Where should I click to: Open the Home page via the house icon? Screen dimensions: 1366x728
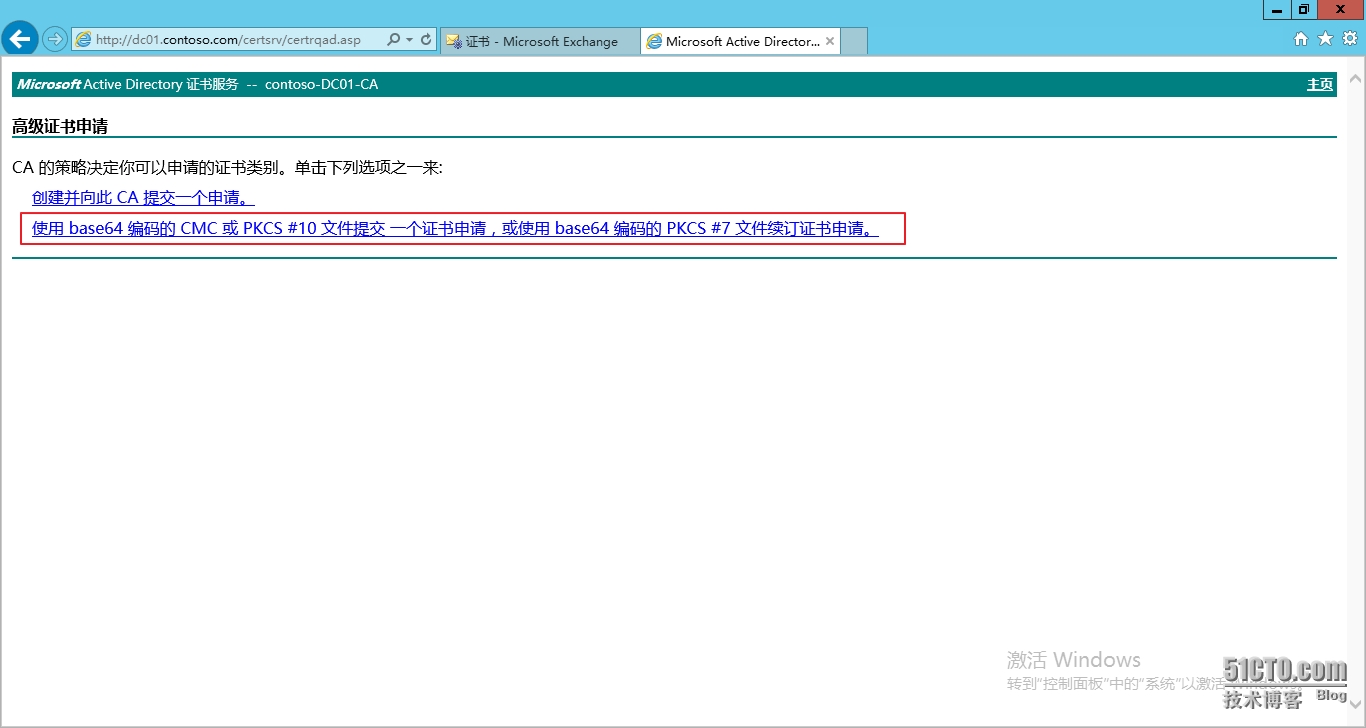pos(1301,38)
